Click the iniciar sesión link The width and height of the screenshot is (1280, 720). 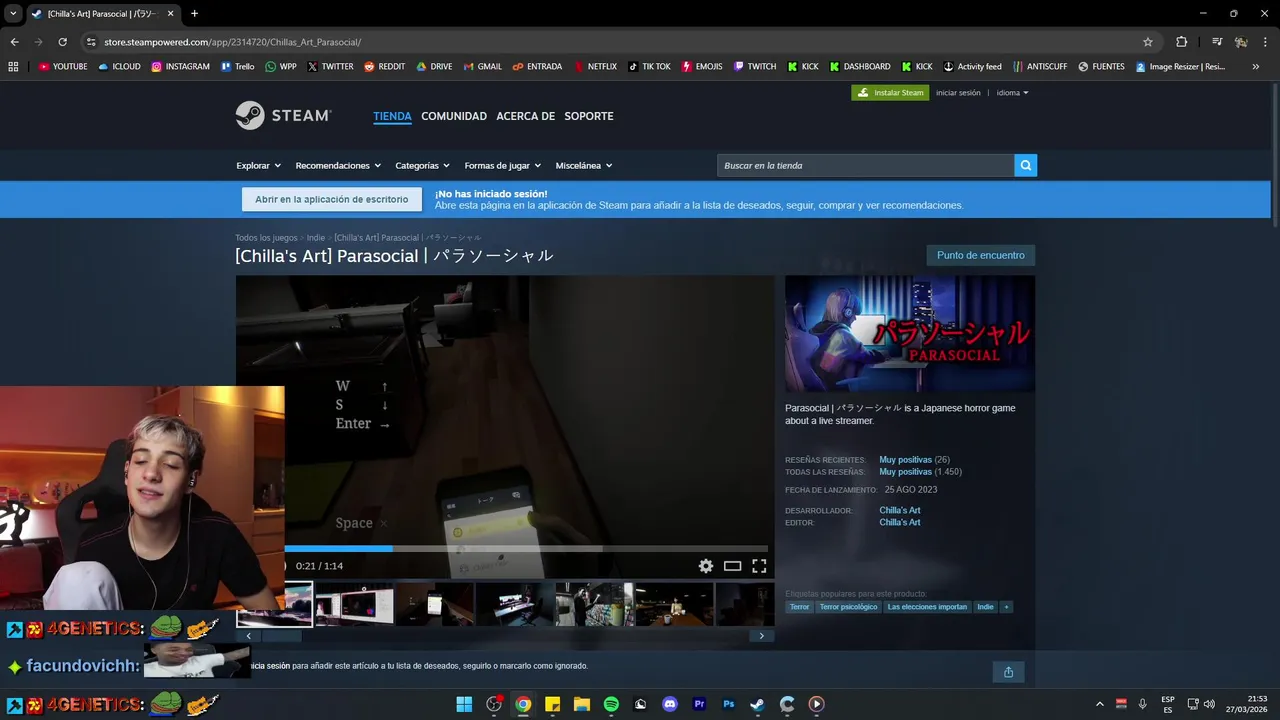click(958, 93)
